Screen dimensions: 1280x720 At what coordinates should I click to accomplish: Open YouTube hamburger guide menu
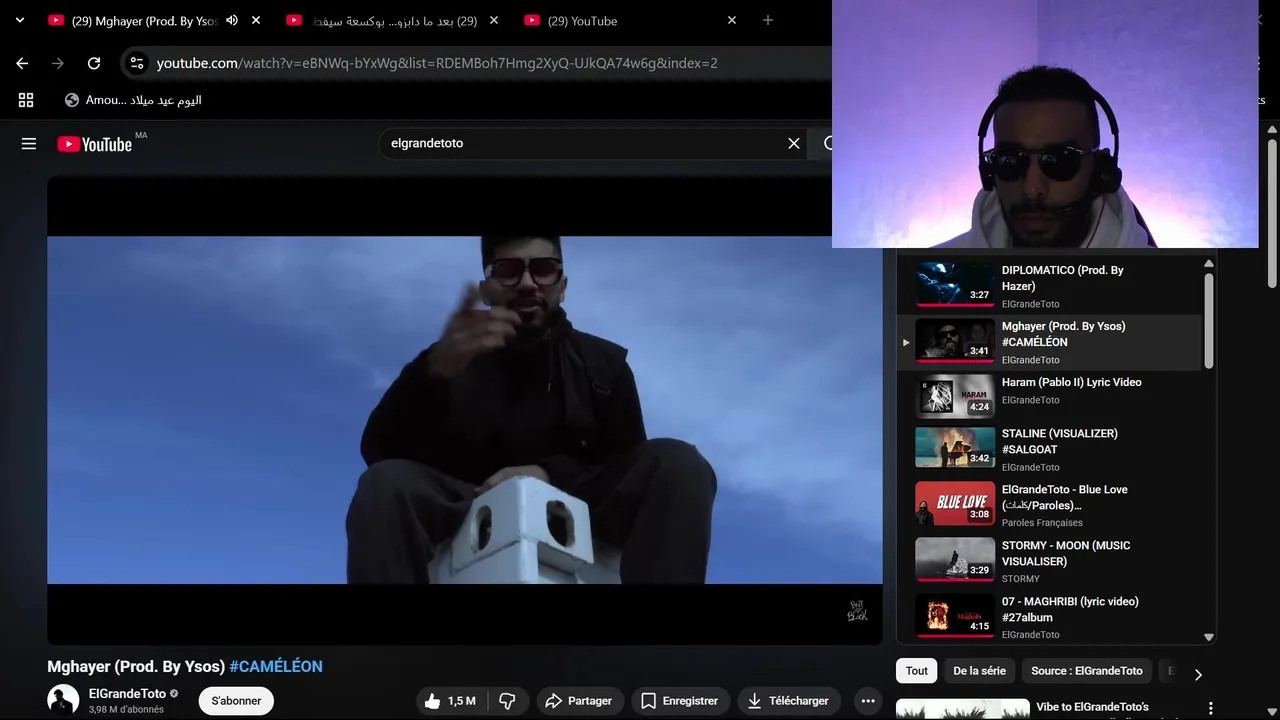point(29,144)
